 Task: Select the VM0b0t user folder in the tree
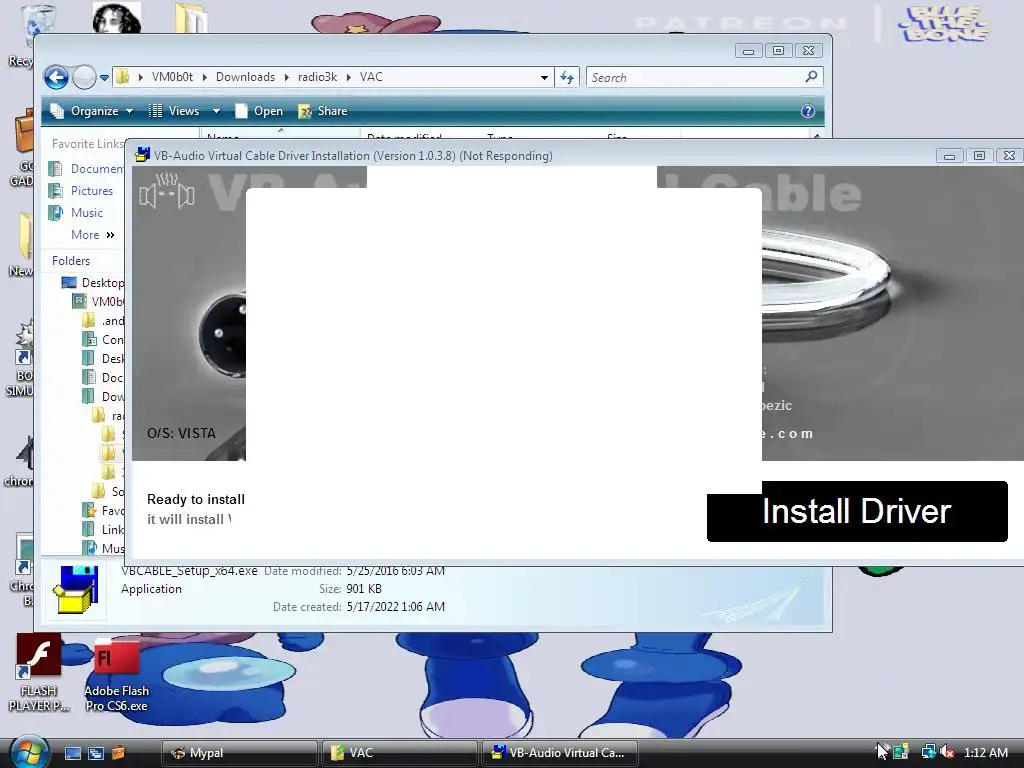point(99,302)
